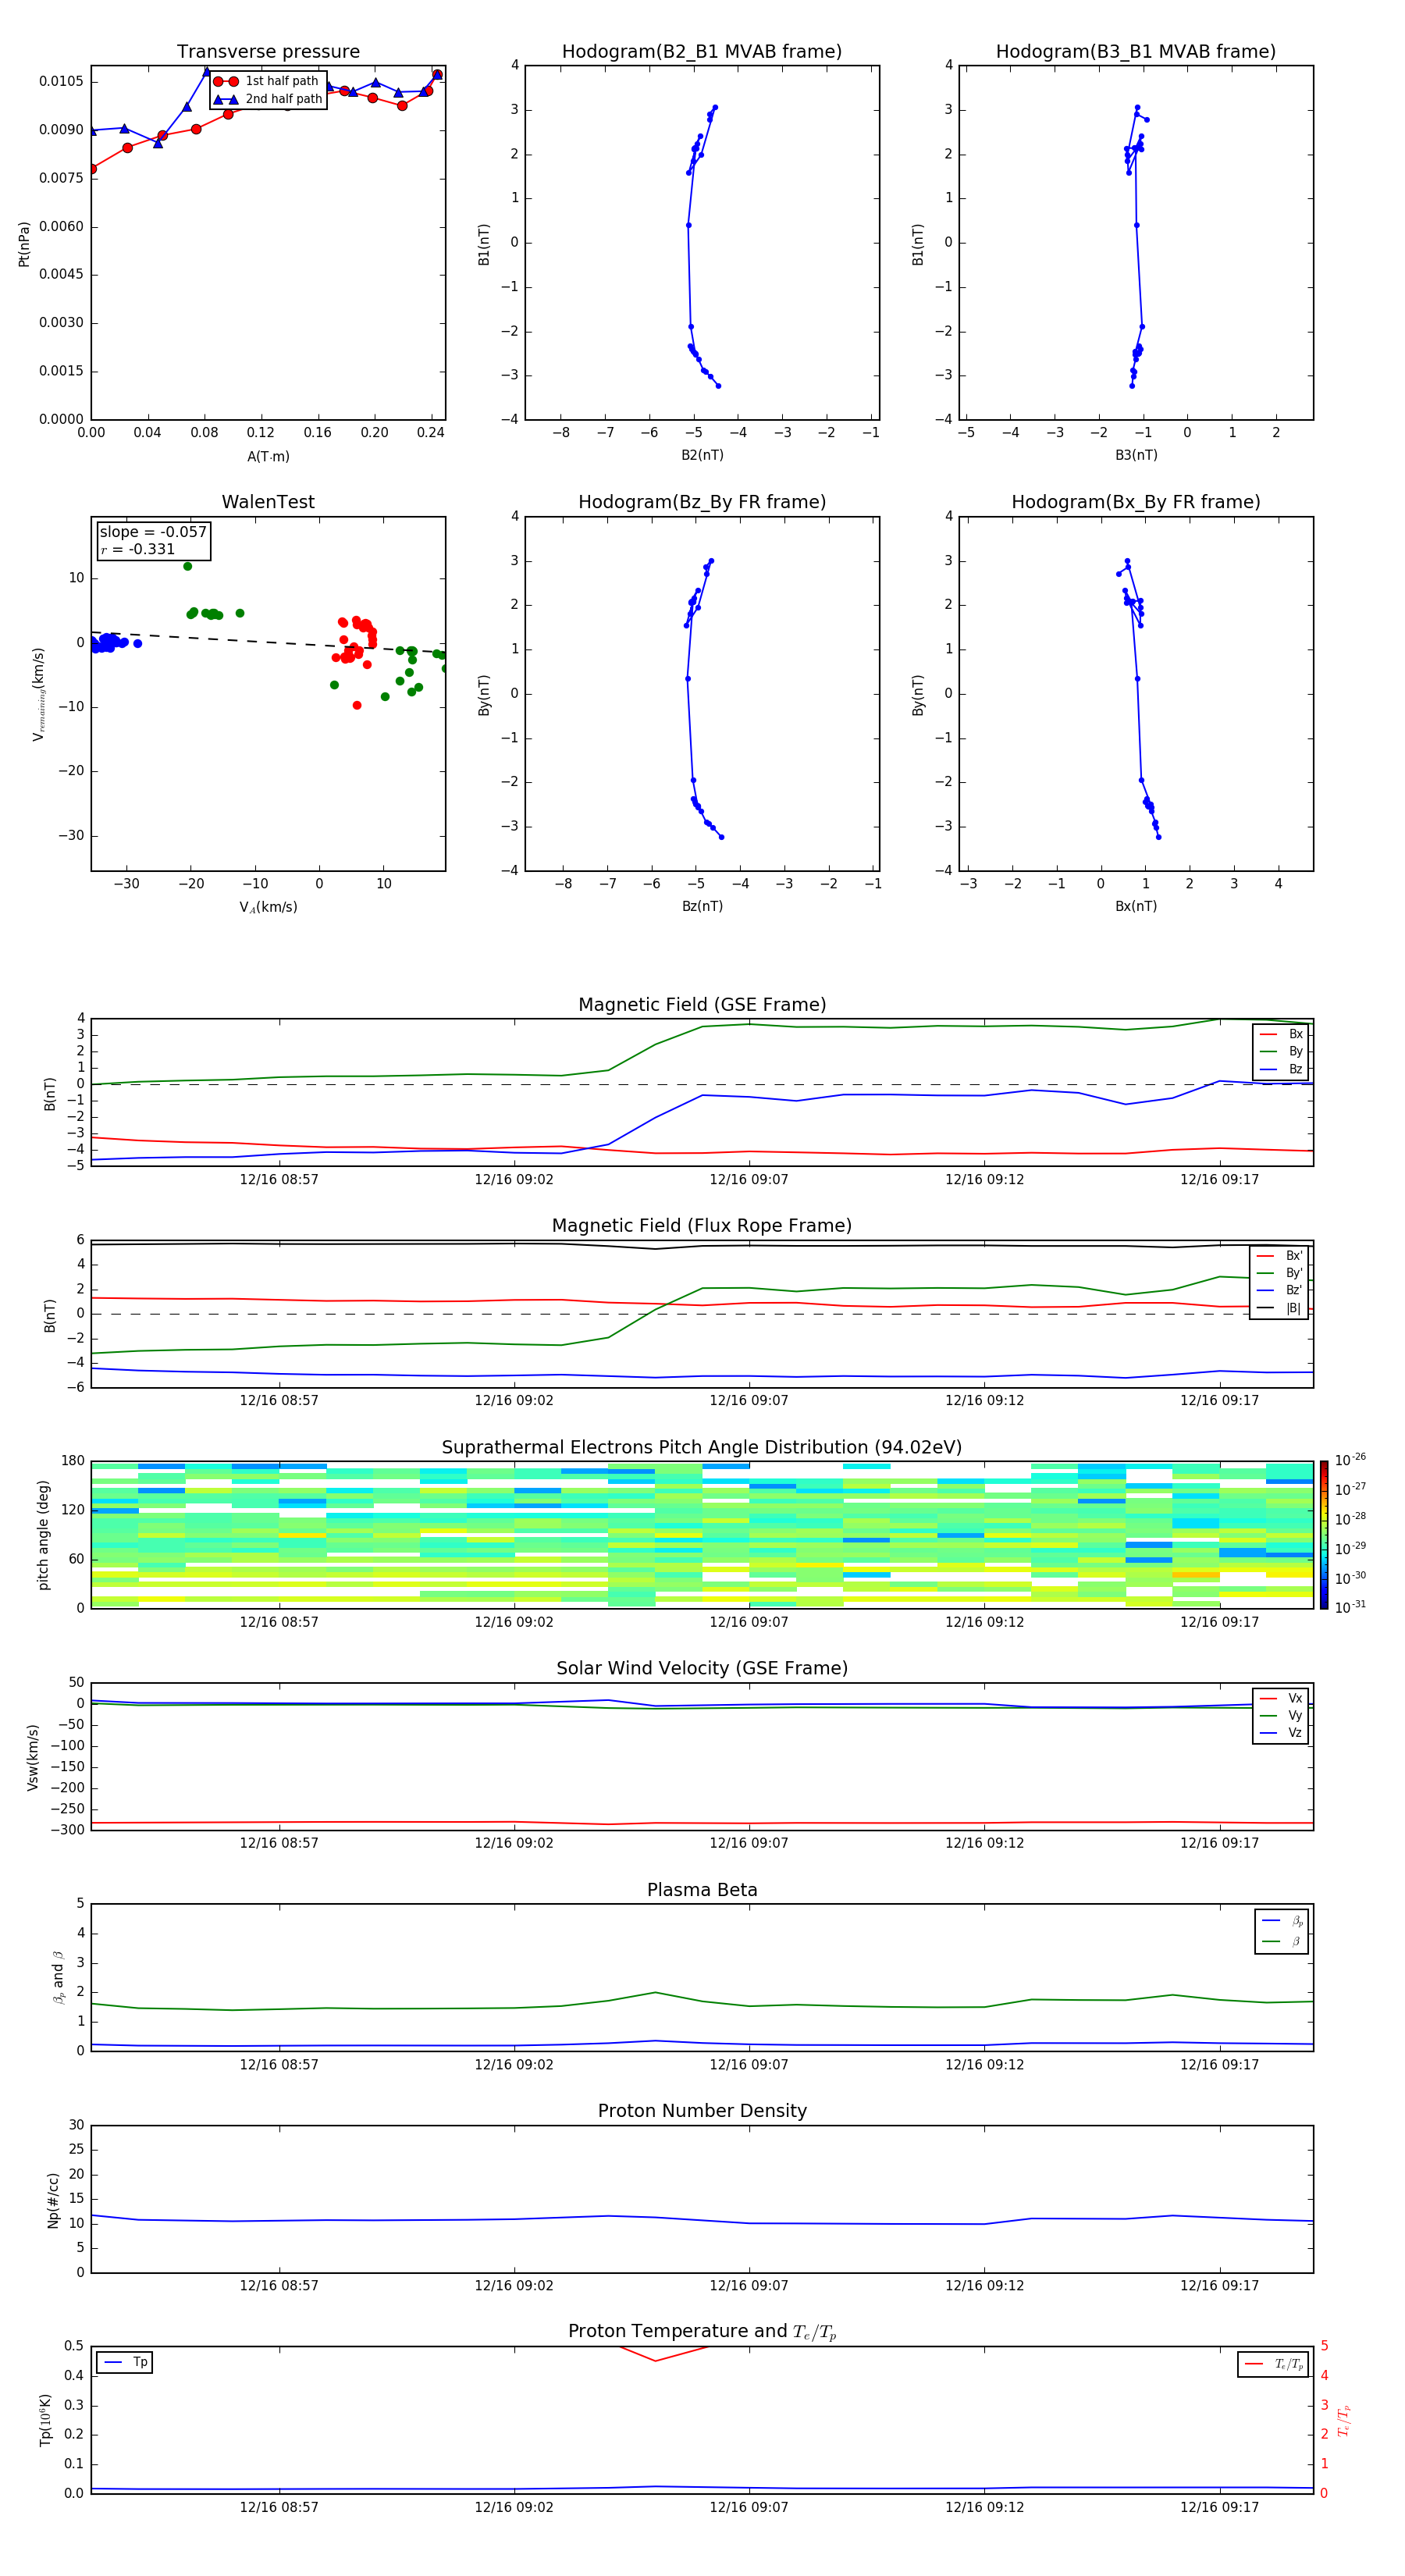Click the colorbar's top 10^-26 label
This screenshot has width=1405, height=2576.
point(1350,1460)
